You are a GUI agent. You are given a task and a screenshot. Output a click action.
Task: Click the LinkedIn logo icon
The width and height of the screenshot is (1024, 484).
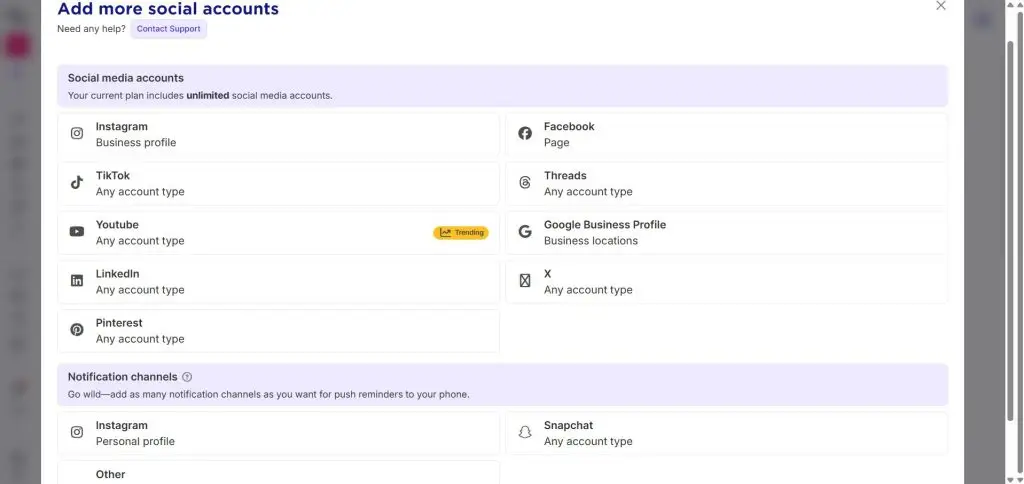tap(77, 280)
